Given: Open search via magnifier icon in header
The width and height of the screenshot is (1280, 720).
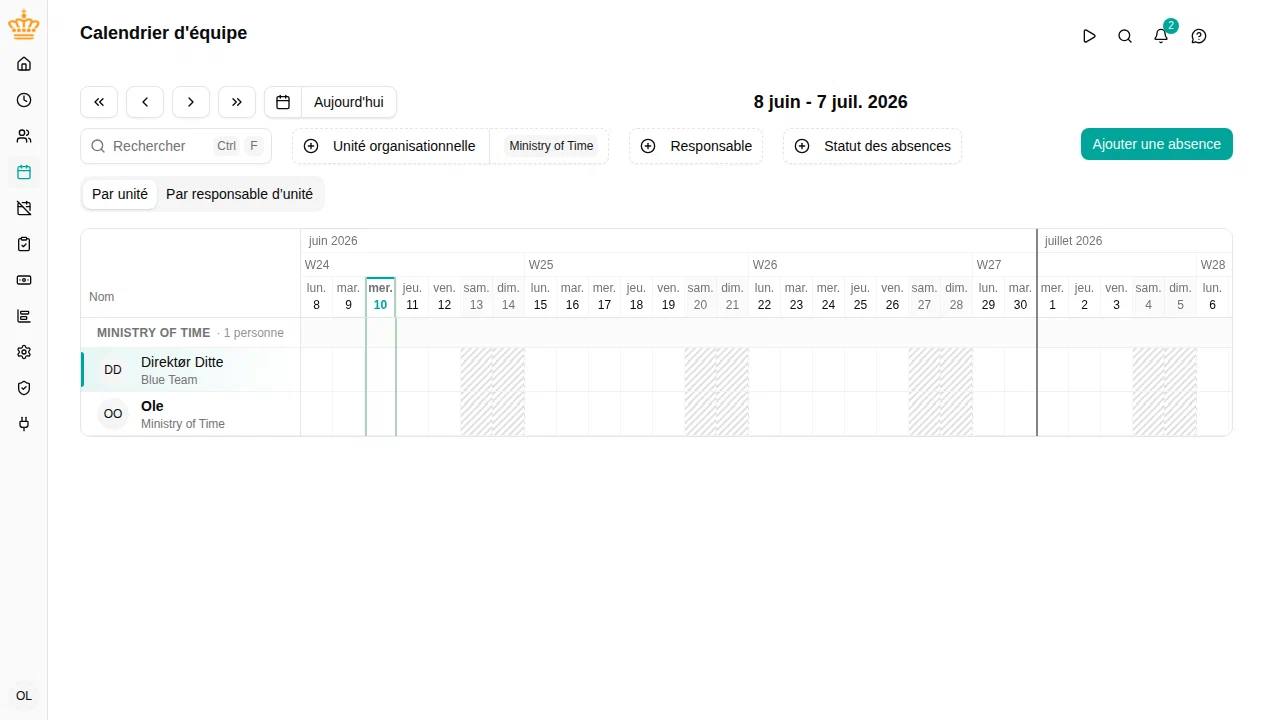Looking at the screenshot, I should pyautogui.click(x=1125, y=36).
